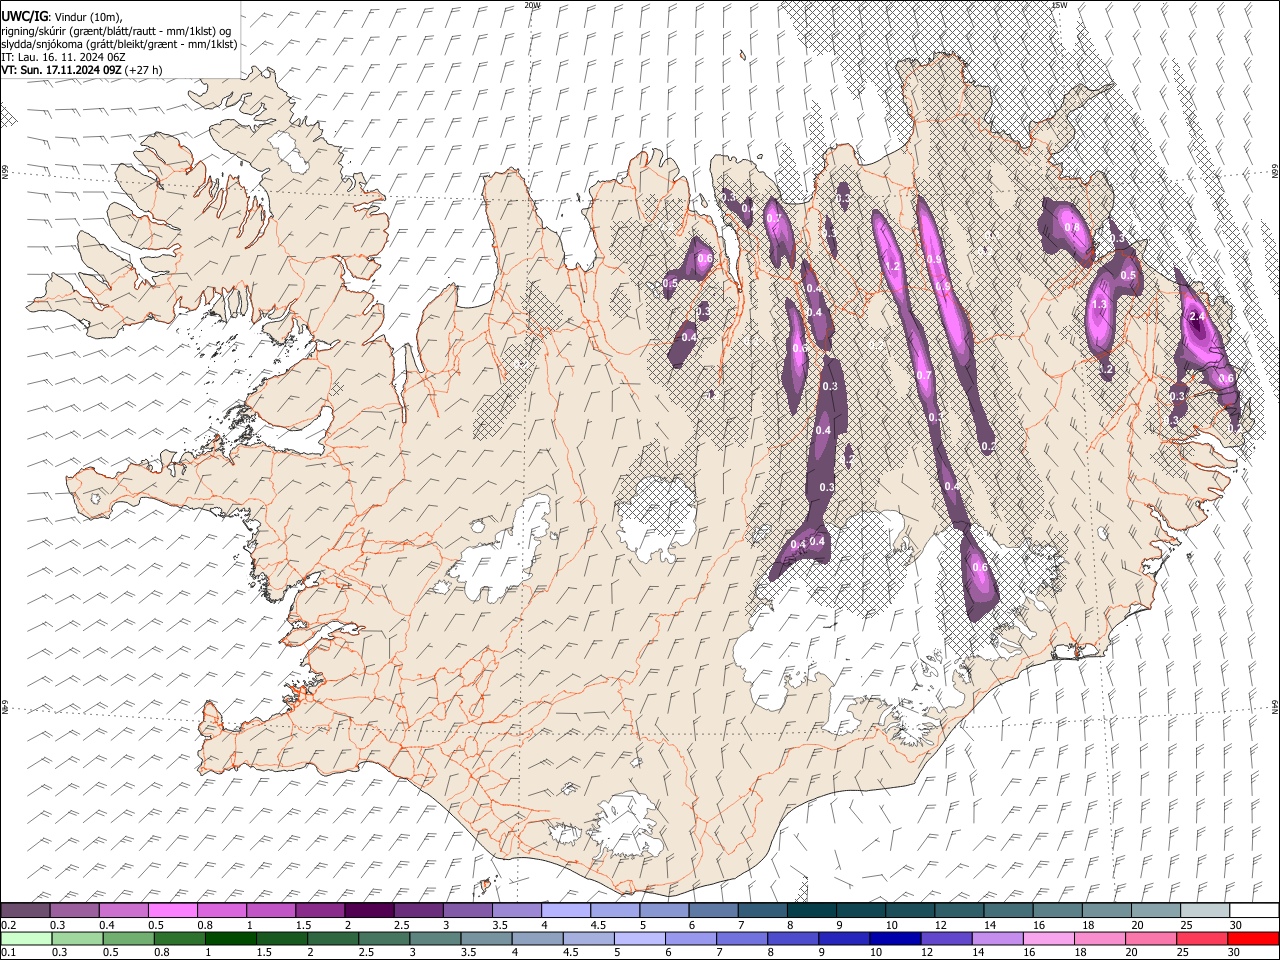Image resolution: width=1280 pixels, height=960 pixels.
Task: Click the palest green 0.1–0.3 rain swatch
Action: click(25, 939)
